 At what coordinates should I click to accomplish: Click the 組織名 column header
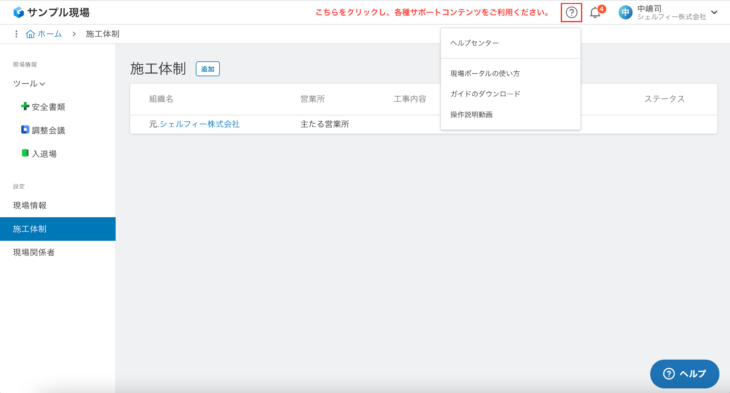[161, 99]
